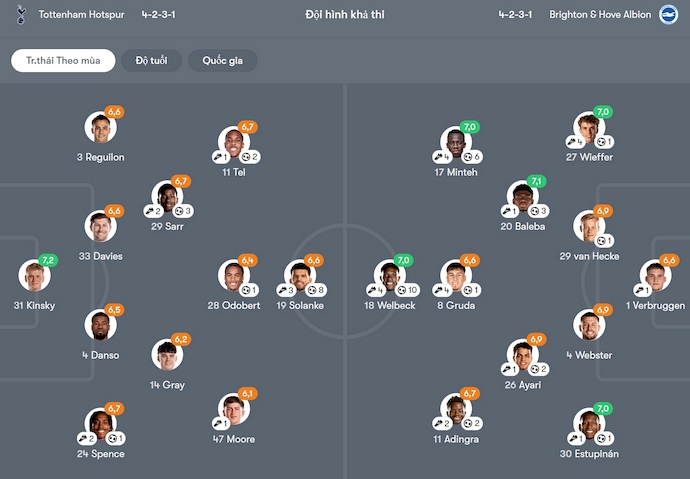Click Gruda's assists boot icon
This screenshot has width=690, height=479.
448,290
